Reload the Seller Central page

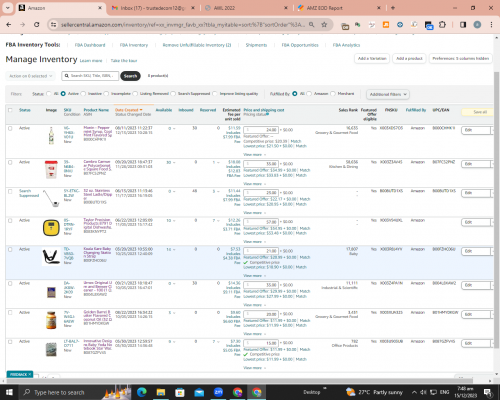[37, 25]
